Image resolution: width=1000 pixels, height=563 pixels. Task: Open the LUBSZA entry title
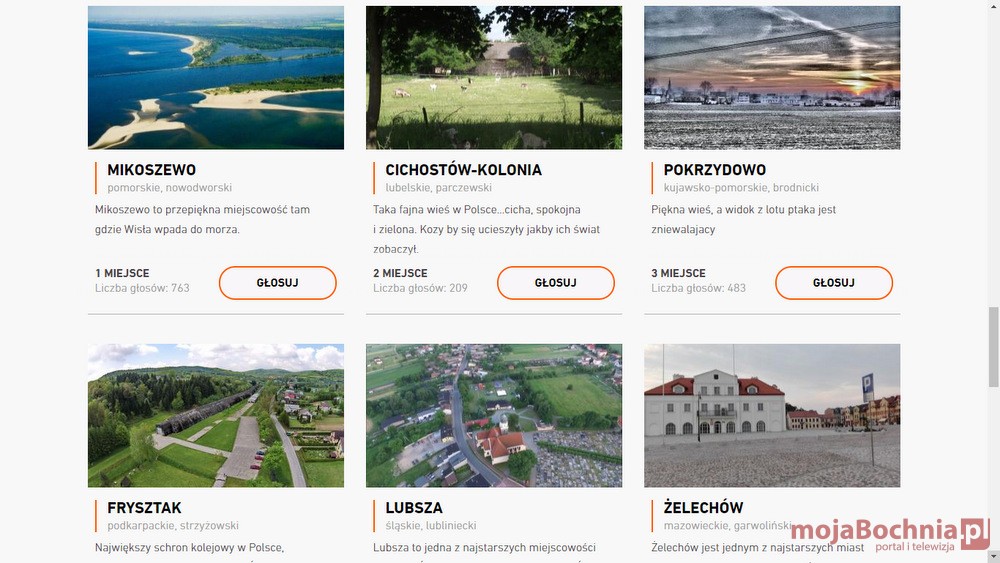point(414,508)
